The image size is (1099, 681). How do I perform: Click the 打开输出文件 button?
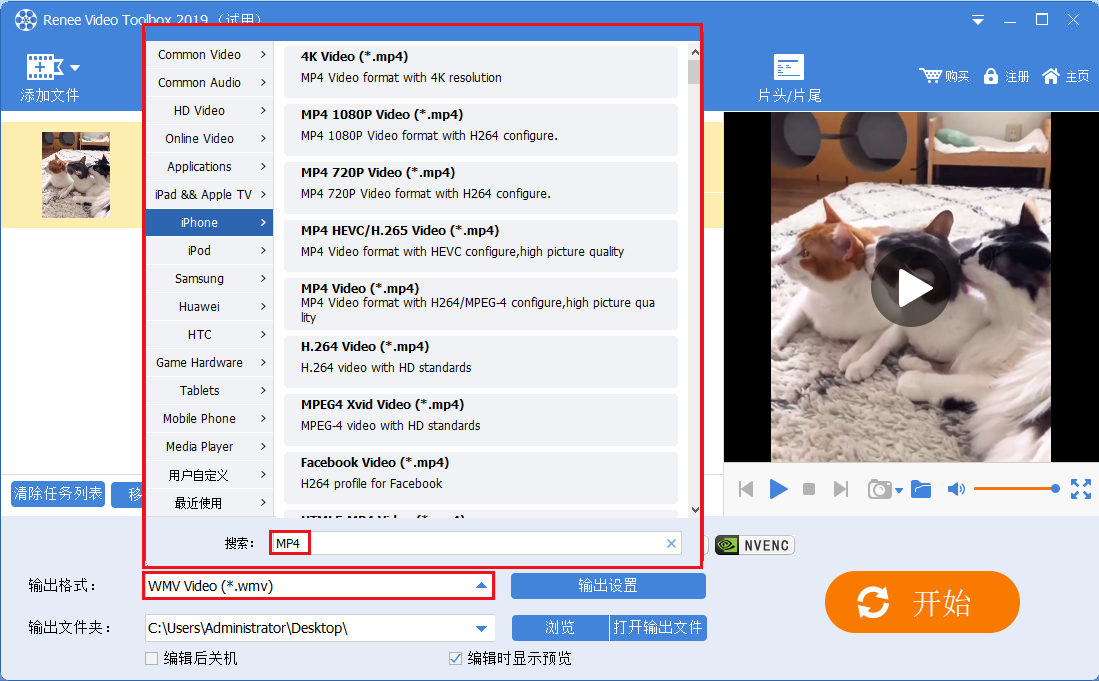pos(657,628)
